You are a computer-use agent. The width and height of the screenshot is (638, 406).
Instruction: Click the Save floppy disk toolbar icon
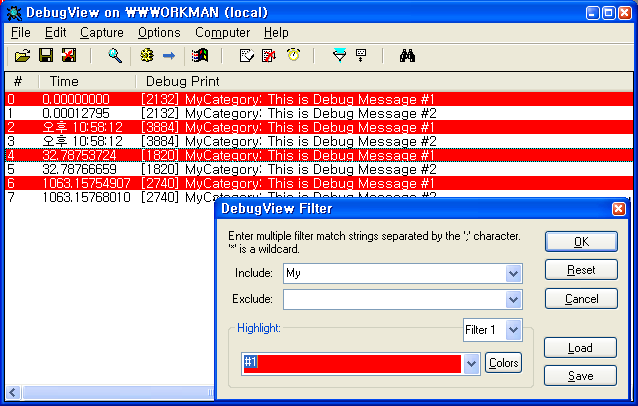coord(46,55)
